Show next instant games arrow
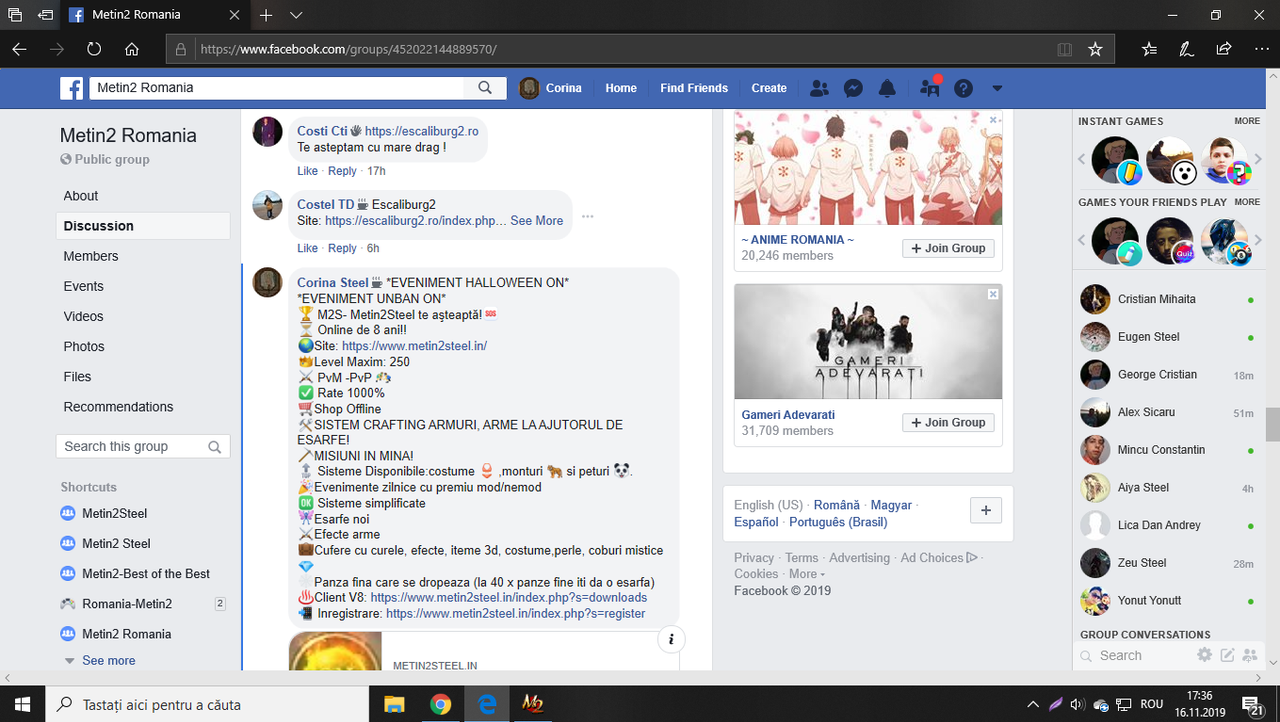Image resolution: width=1280 pixels, height=722 pixels. [1258, 160]
